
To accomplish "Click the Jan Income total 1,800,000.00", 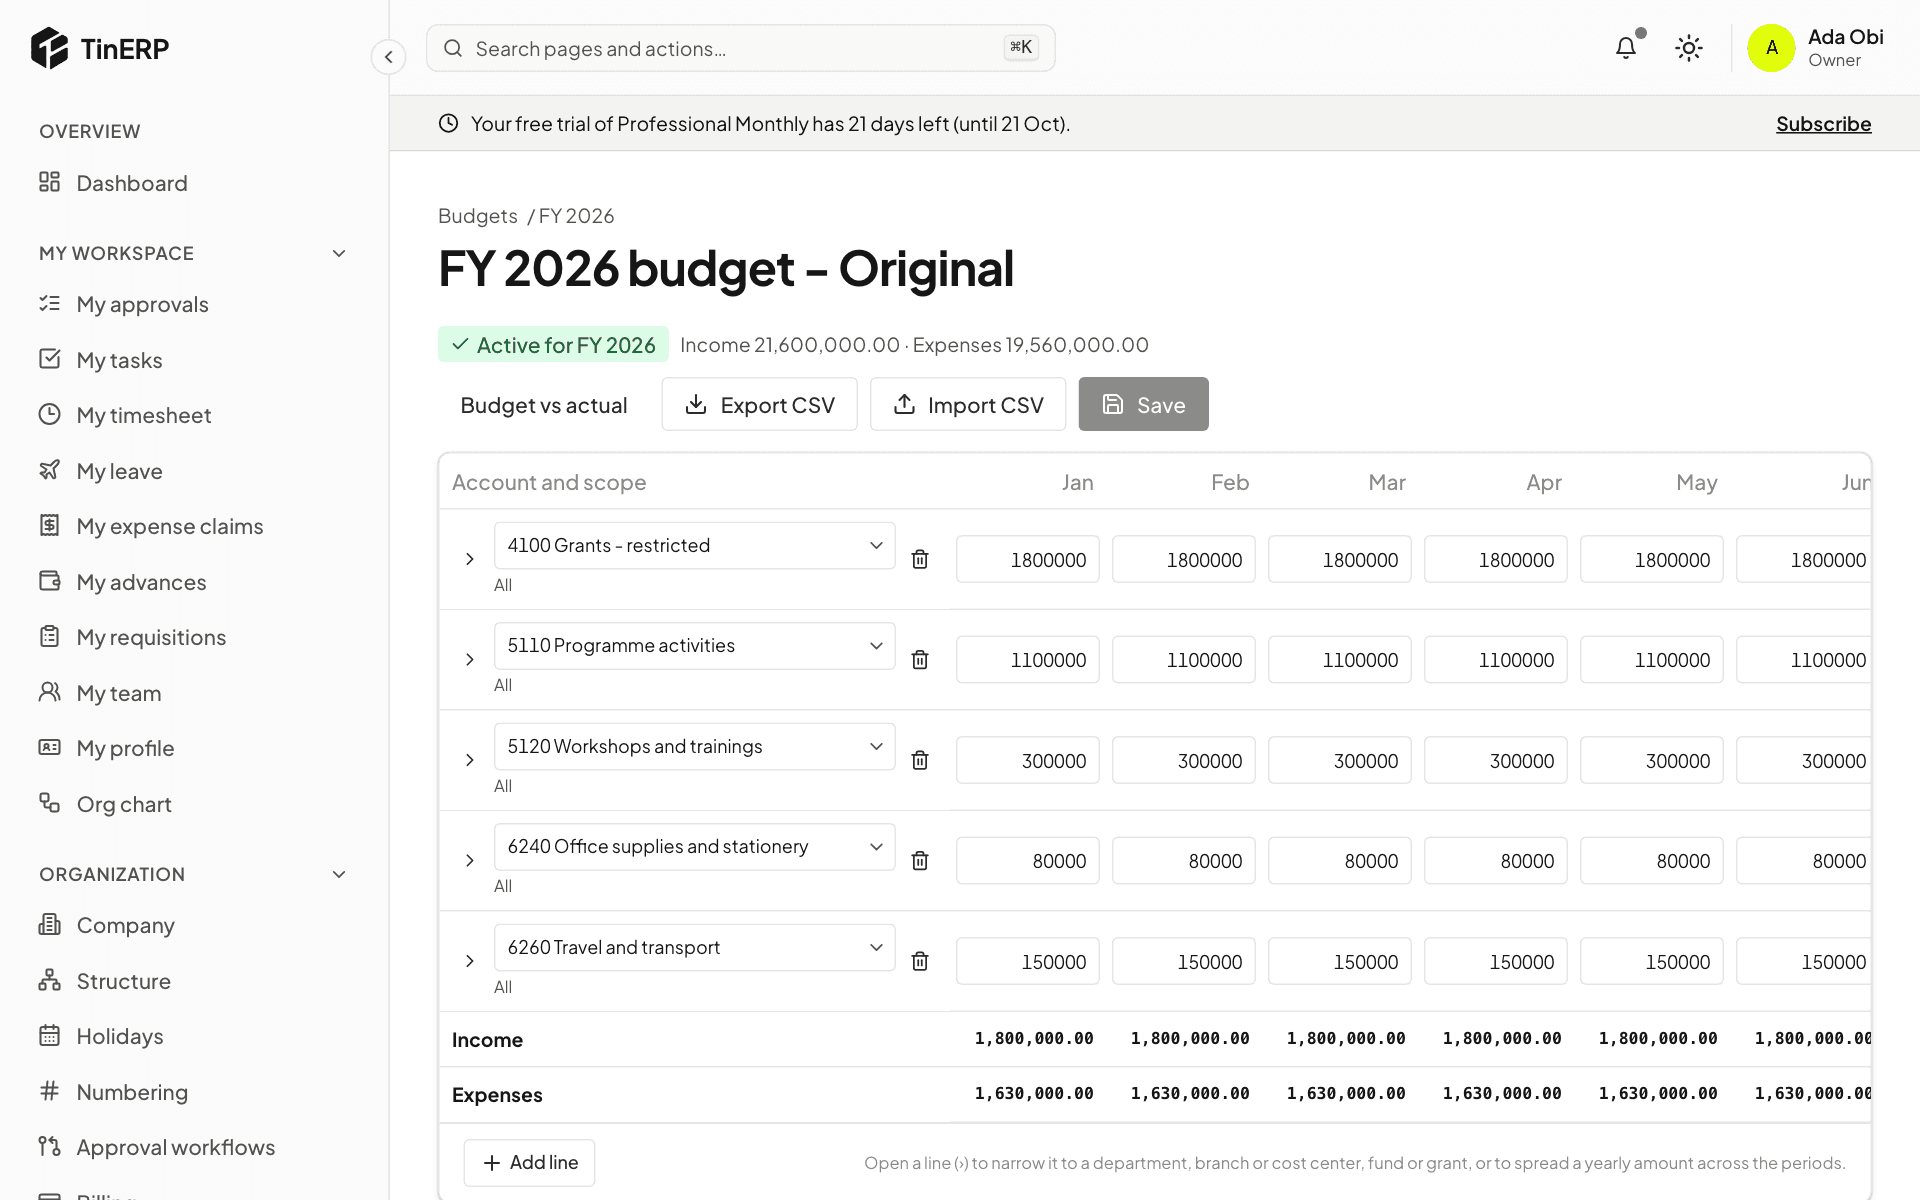I will point(1034,1038).
